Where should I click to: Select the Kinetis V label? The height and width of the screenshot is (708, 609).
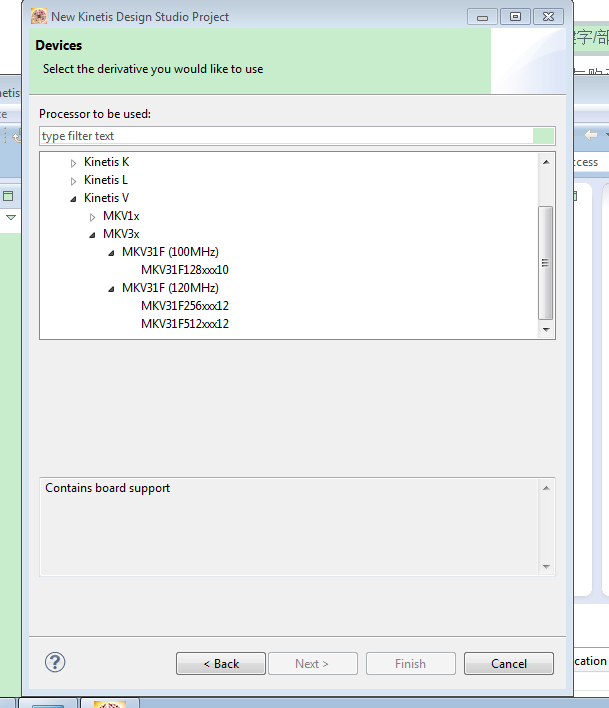pos(107,198)
